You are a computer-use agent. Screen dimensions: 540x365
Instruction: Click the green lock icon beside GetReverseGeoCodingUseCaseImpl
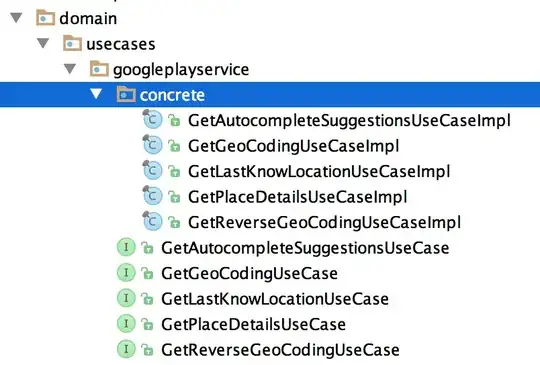click(174, 223)
